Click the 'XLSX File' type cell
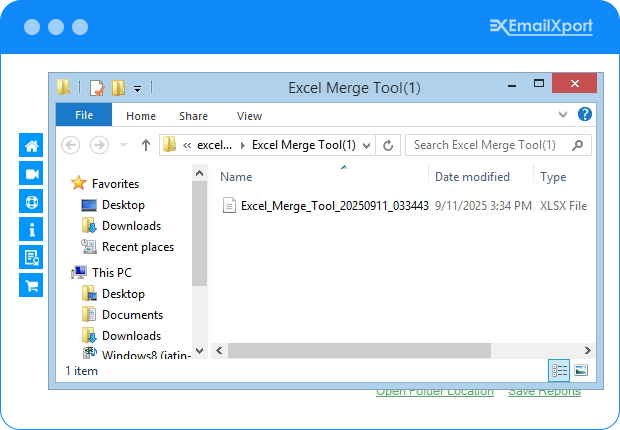Viewport: 620px width, 430px height. pyautogui.click(x=563, y=206)
